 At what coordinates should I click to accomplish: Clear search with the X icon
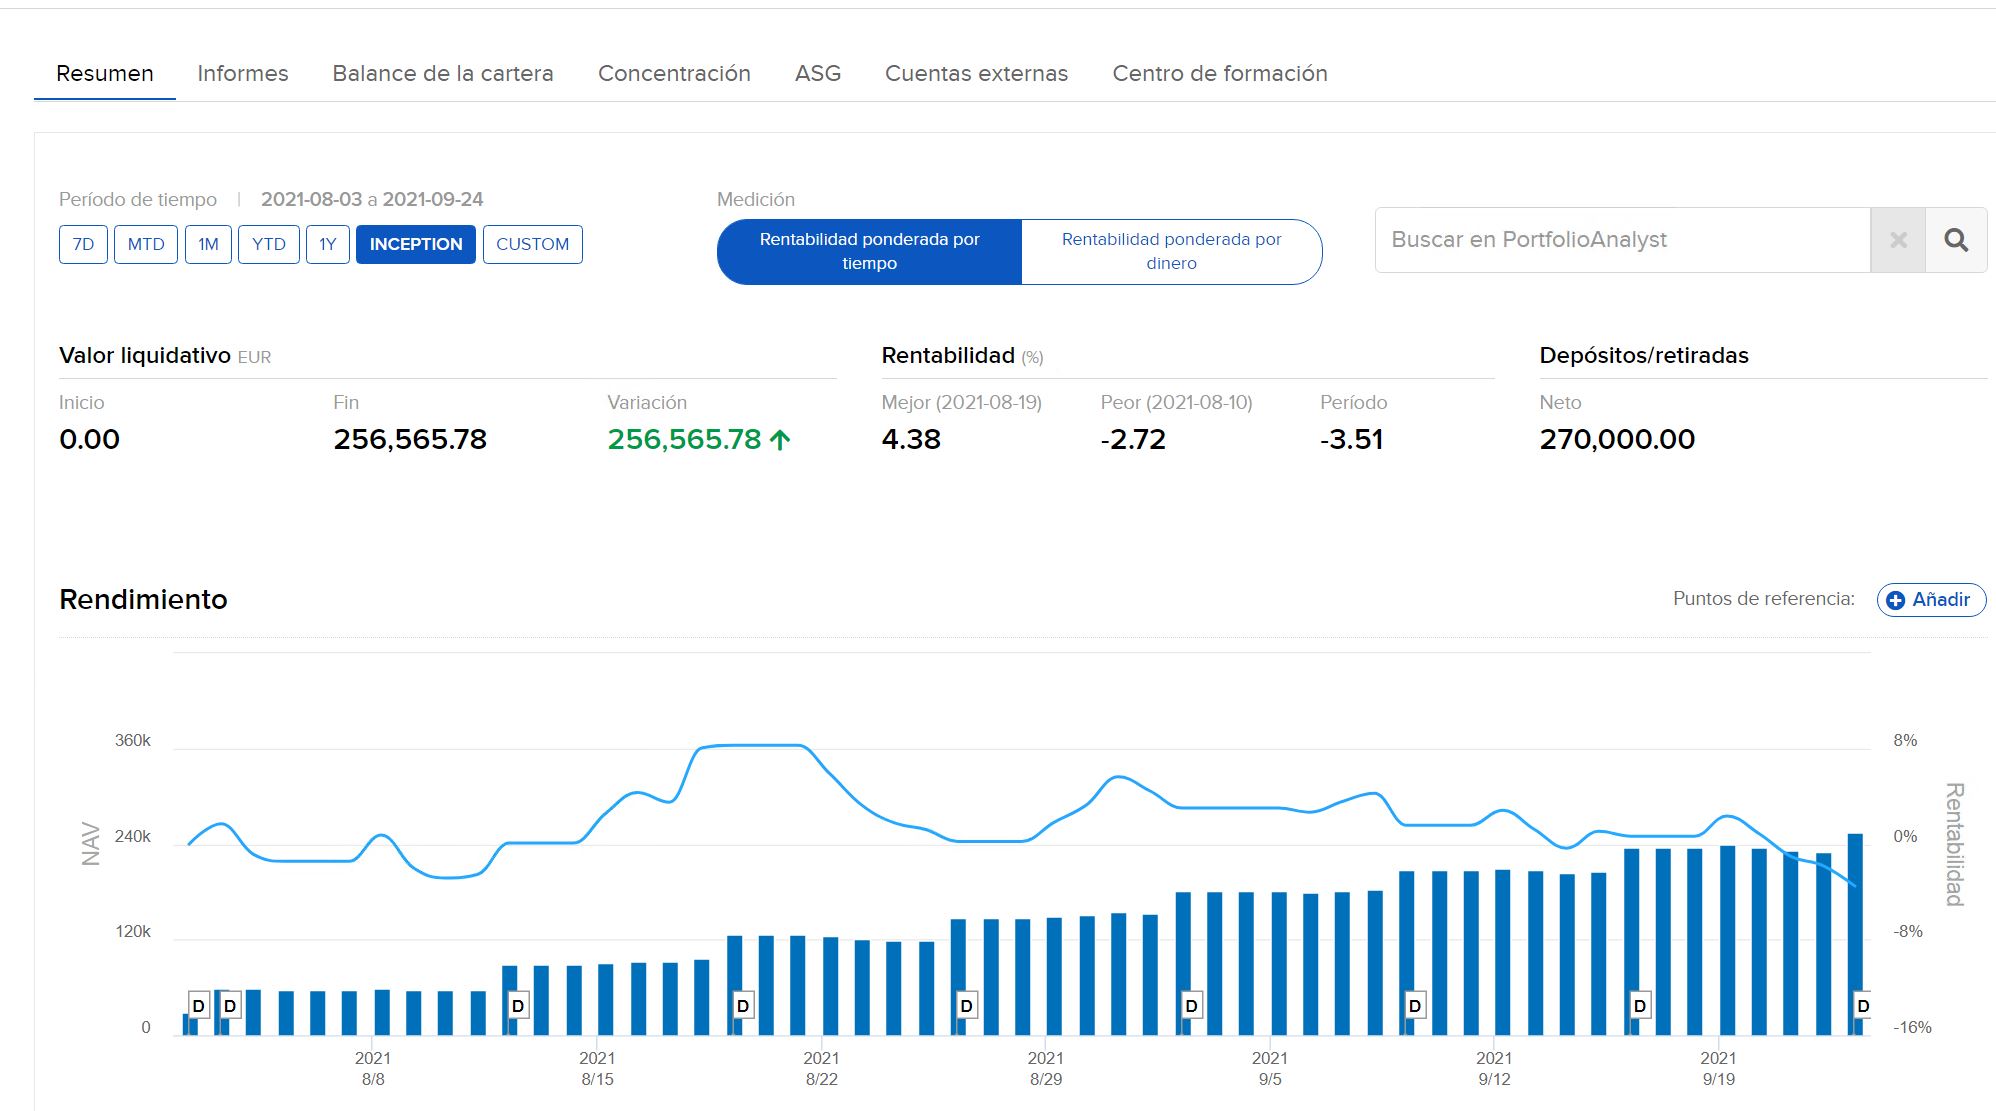(x=1898, y=240)
